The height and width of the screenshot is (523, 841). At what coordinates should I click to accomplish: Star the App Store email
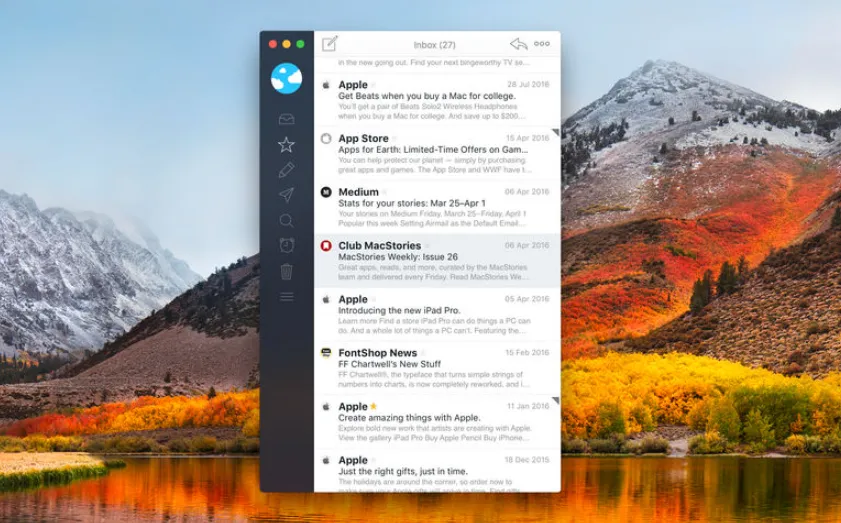394,138
